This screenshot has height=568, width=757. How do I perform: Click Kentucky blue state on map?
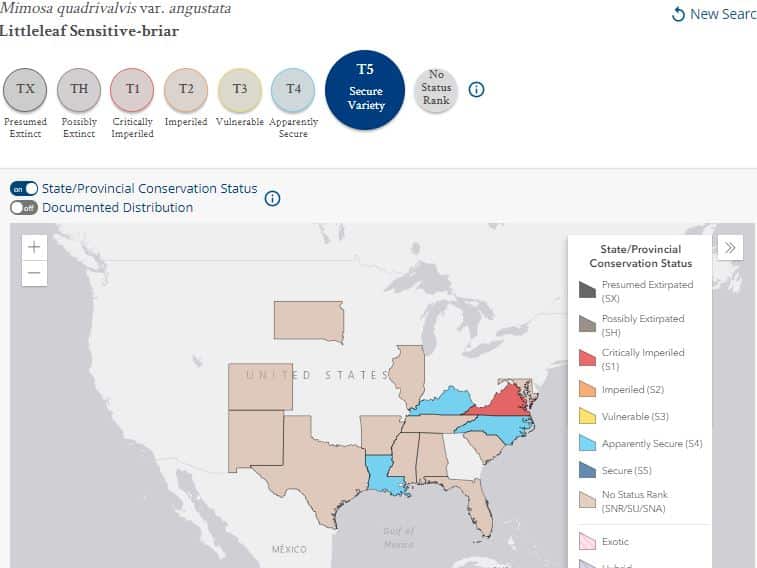(x=447, y=402)
